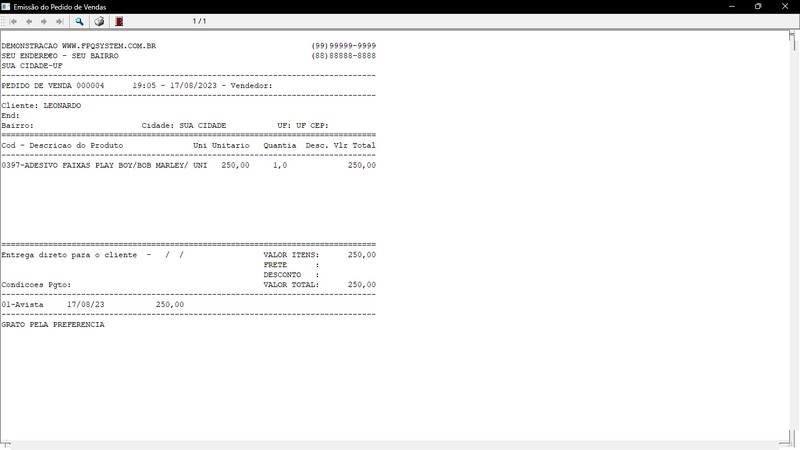
Task: Go to the first page of the report
Action: (x=14, y=21)
